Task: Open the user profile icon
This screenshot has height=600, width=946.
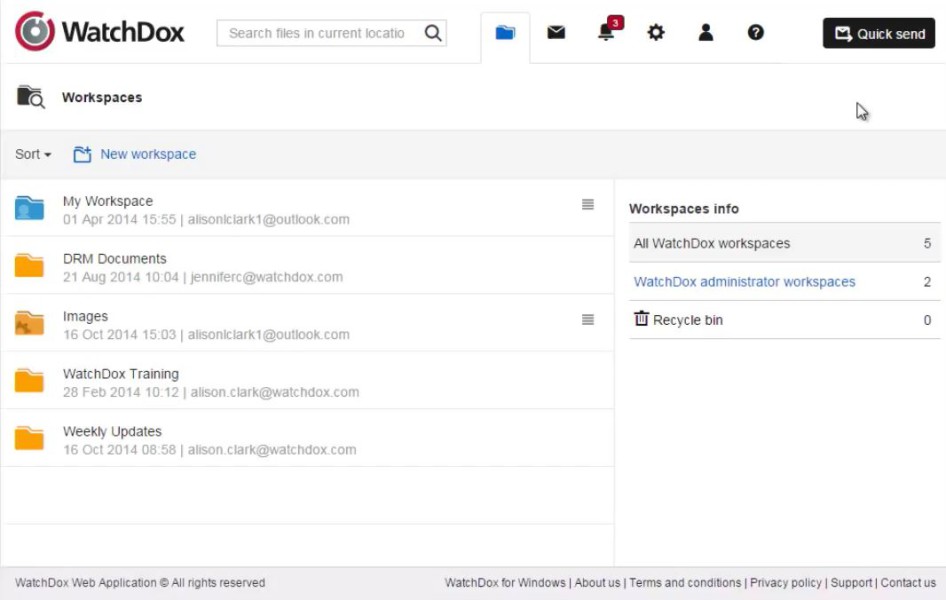Action: tap(705, 33)
